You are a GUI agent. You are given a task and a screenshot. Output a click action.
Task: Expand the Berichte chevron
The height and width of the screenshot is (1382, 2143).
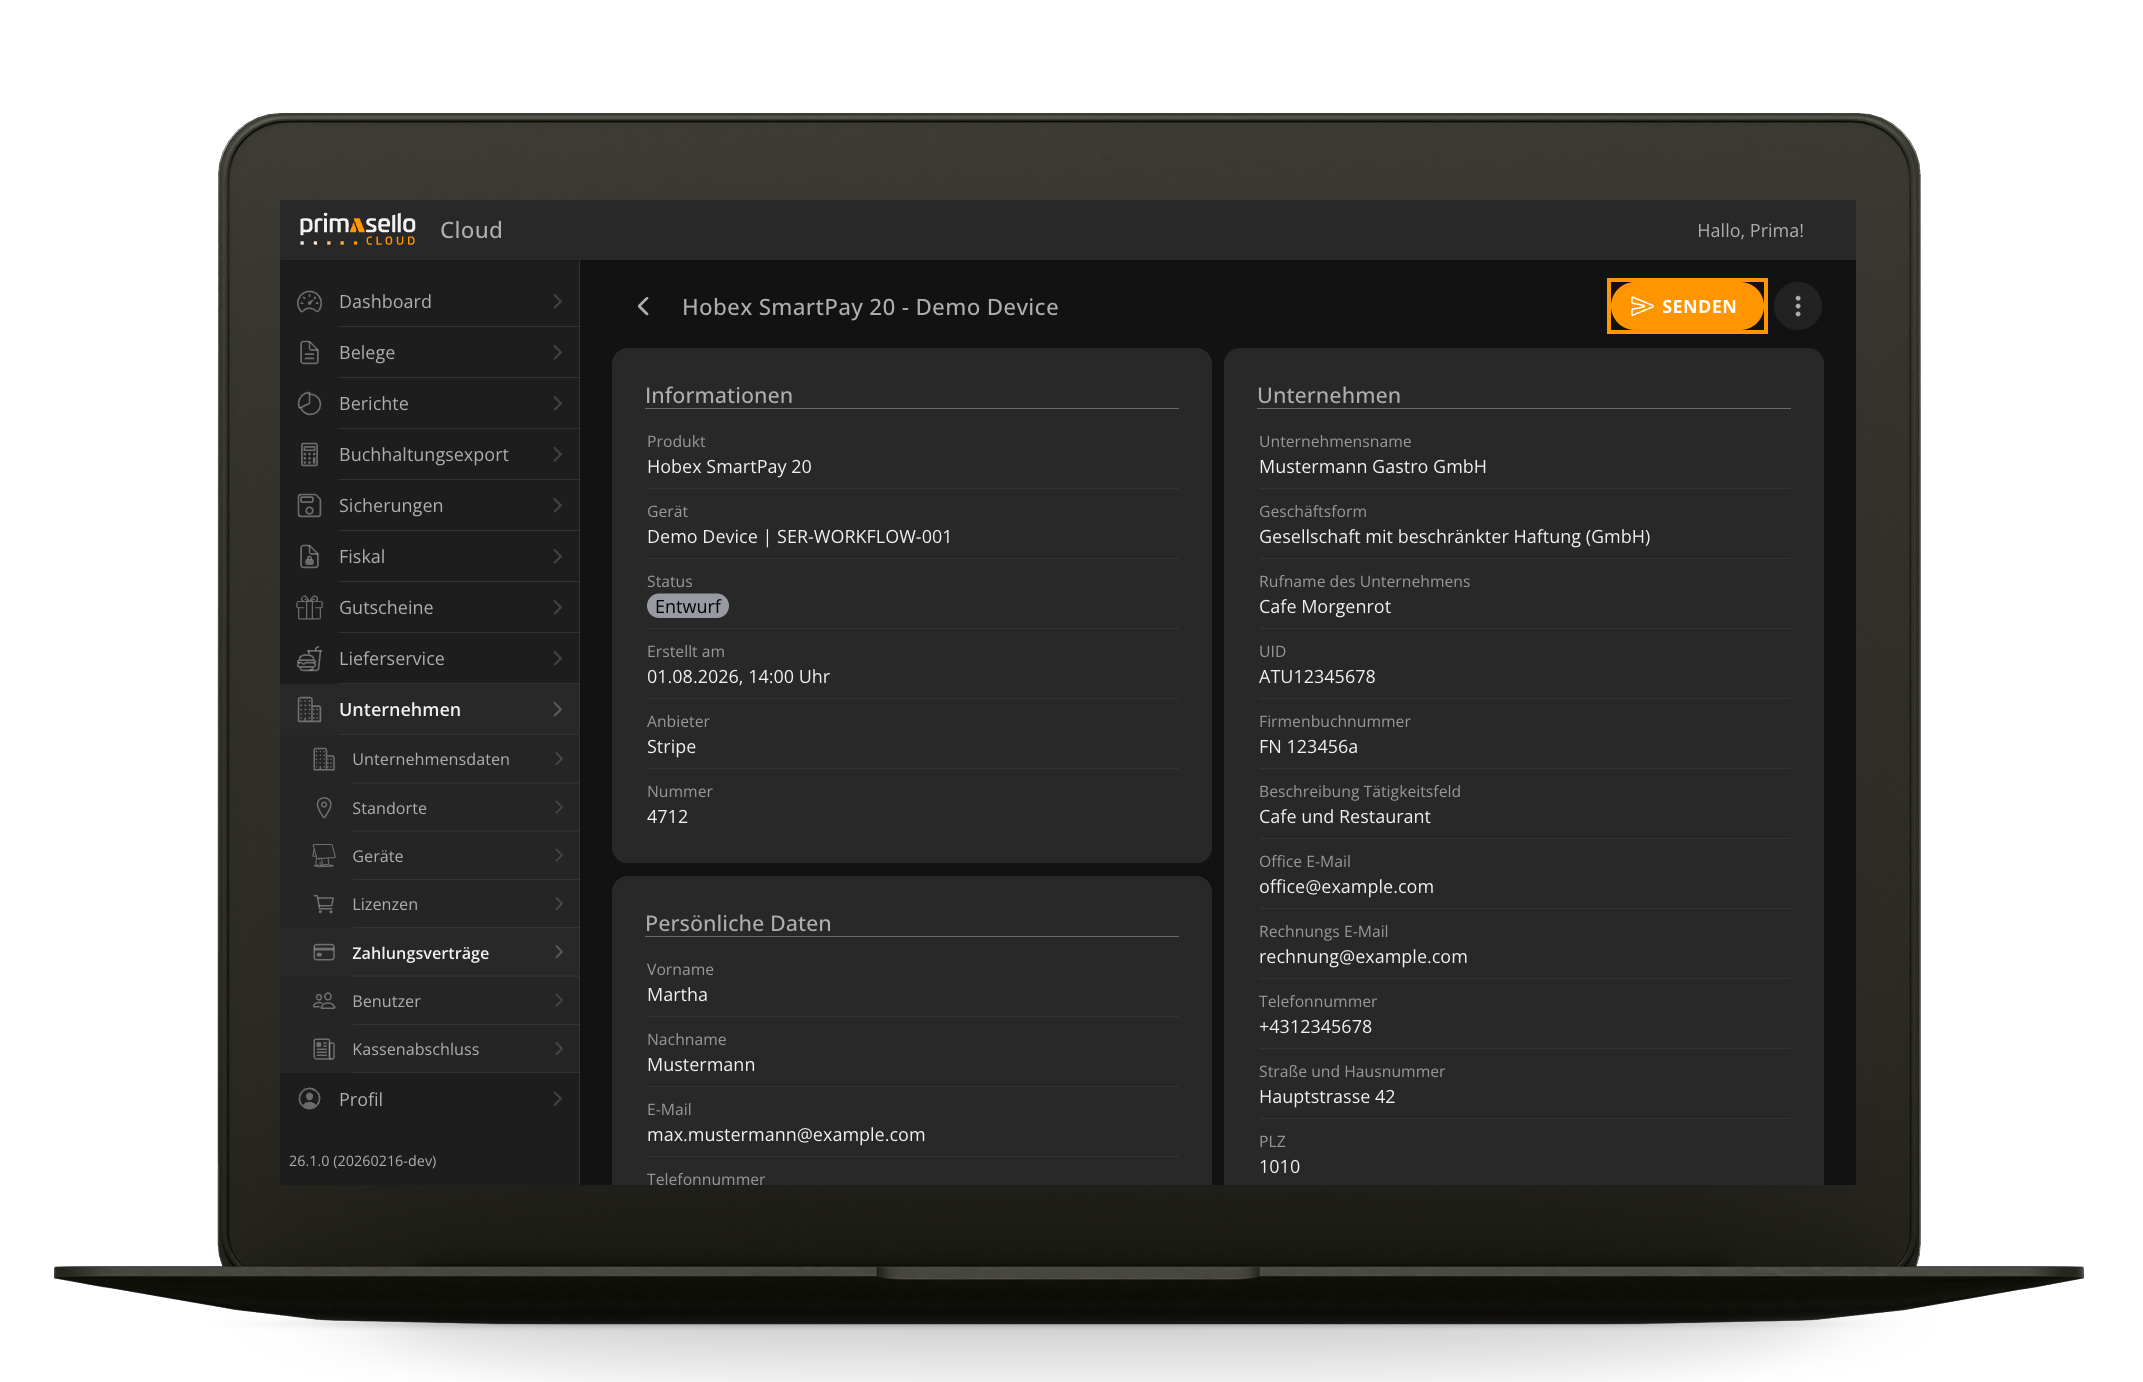(558, 403)
